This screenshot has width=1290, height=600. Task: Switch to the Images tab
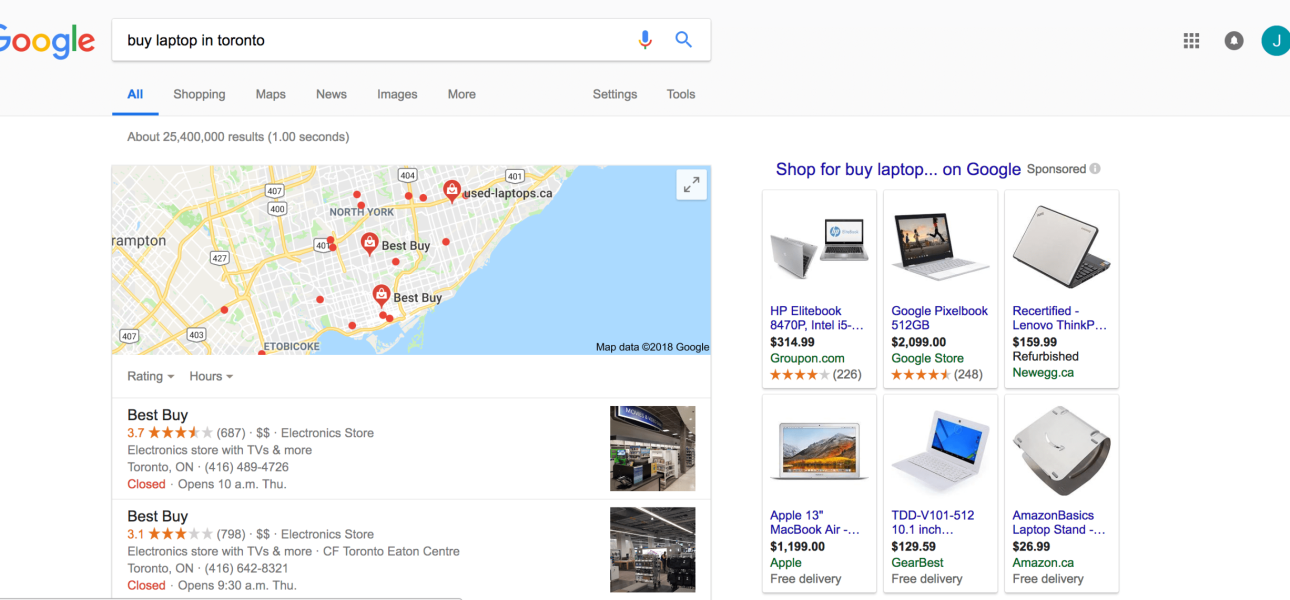pos(397,94)
